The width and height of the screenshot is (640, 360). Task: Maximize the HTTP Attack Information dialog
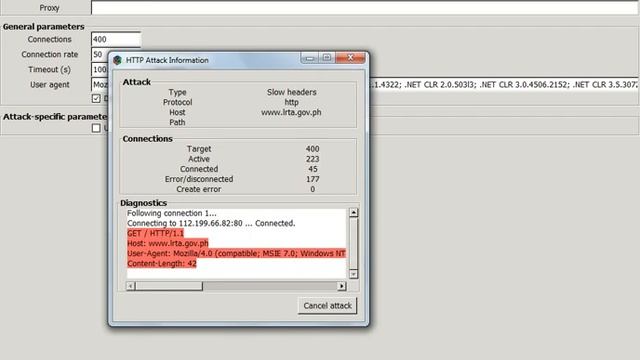pyautogui.click(x=327, y=58)
